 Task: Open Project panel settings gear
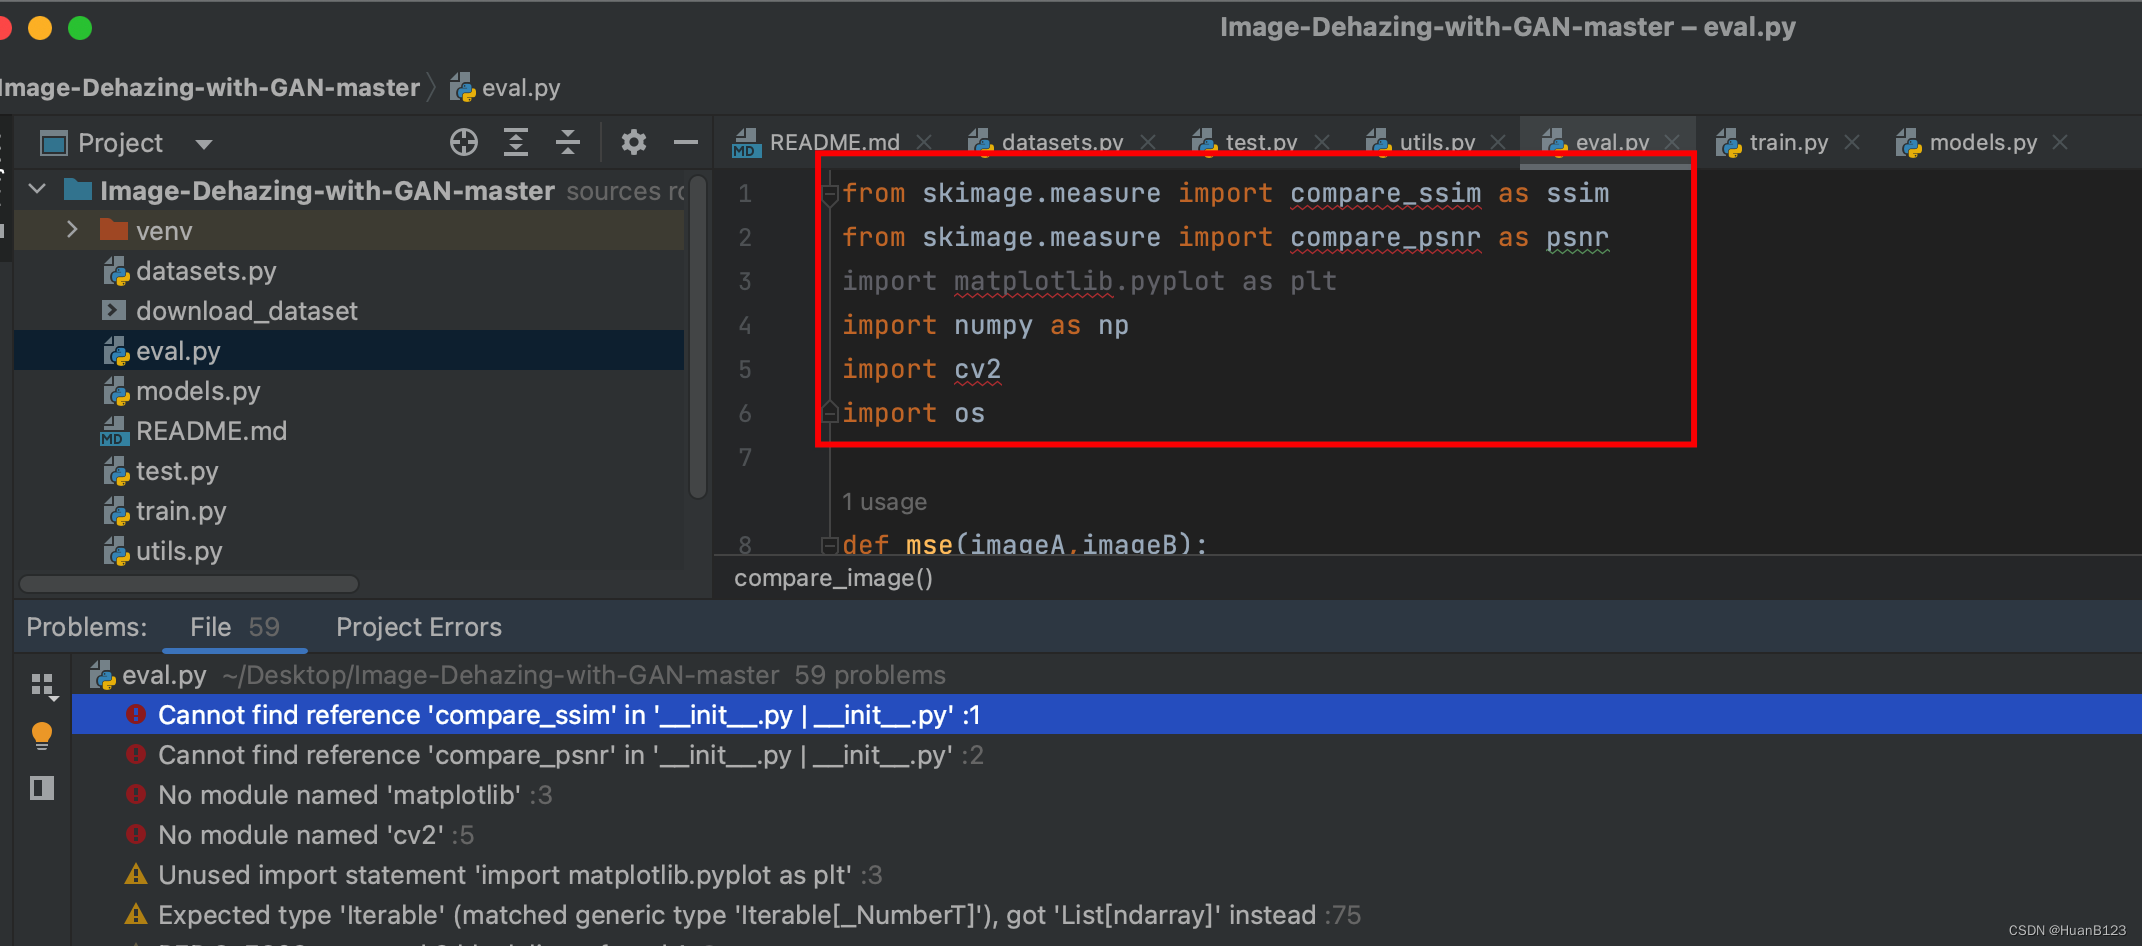click(633, 143)
